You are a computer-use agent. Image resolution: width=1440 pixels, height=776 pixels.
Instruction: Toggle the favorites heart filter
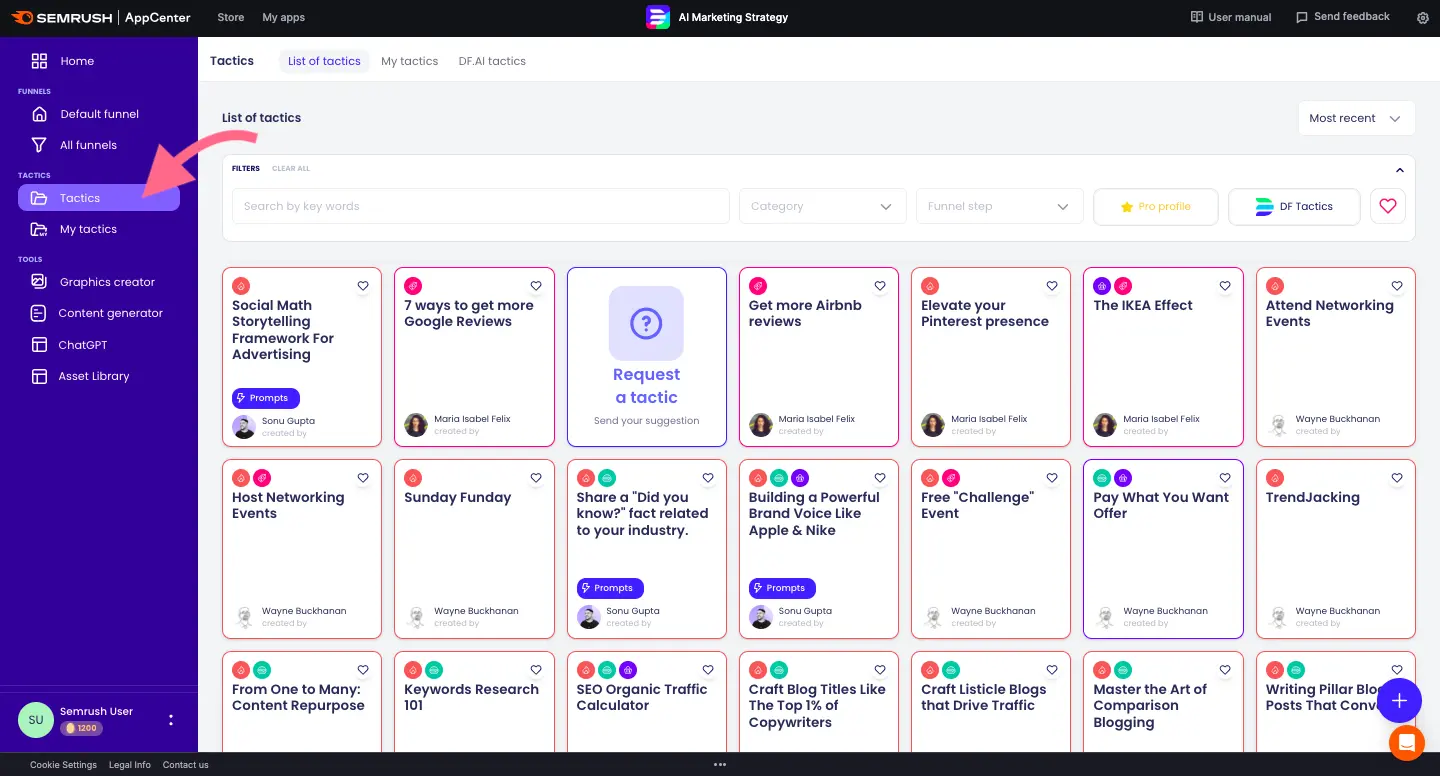tap(1387, 206)
